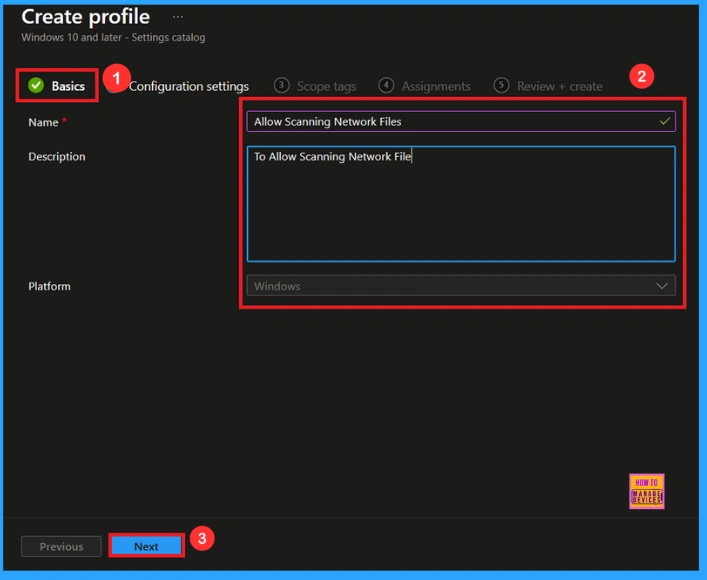707x580 pixels.
Task: Select the Scope tags step label
Action: tap(326, 87)
